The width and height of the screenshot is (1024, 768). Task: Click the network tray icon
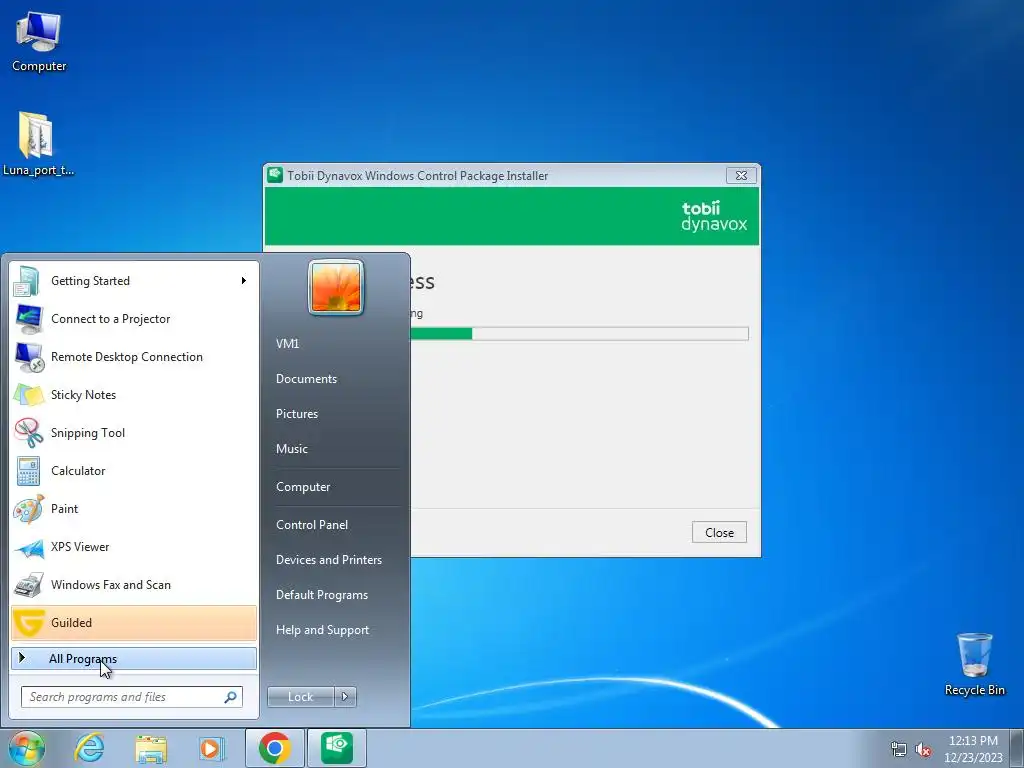pyautogui.click(x=899, y=749)
